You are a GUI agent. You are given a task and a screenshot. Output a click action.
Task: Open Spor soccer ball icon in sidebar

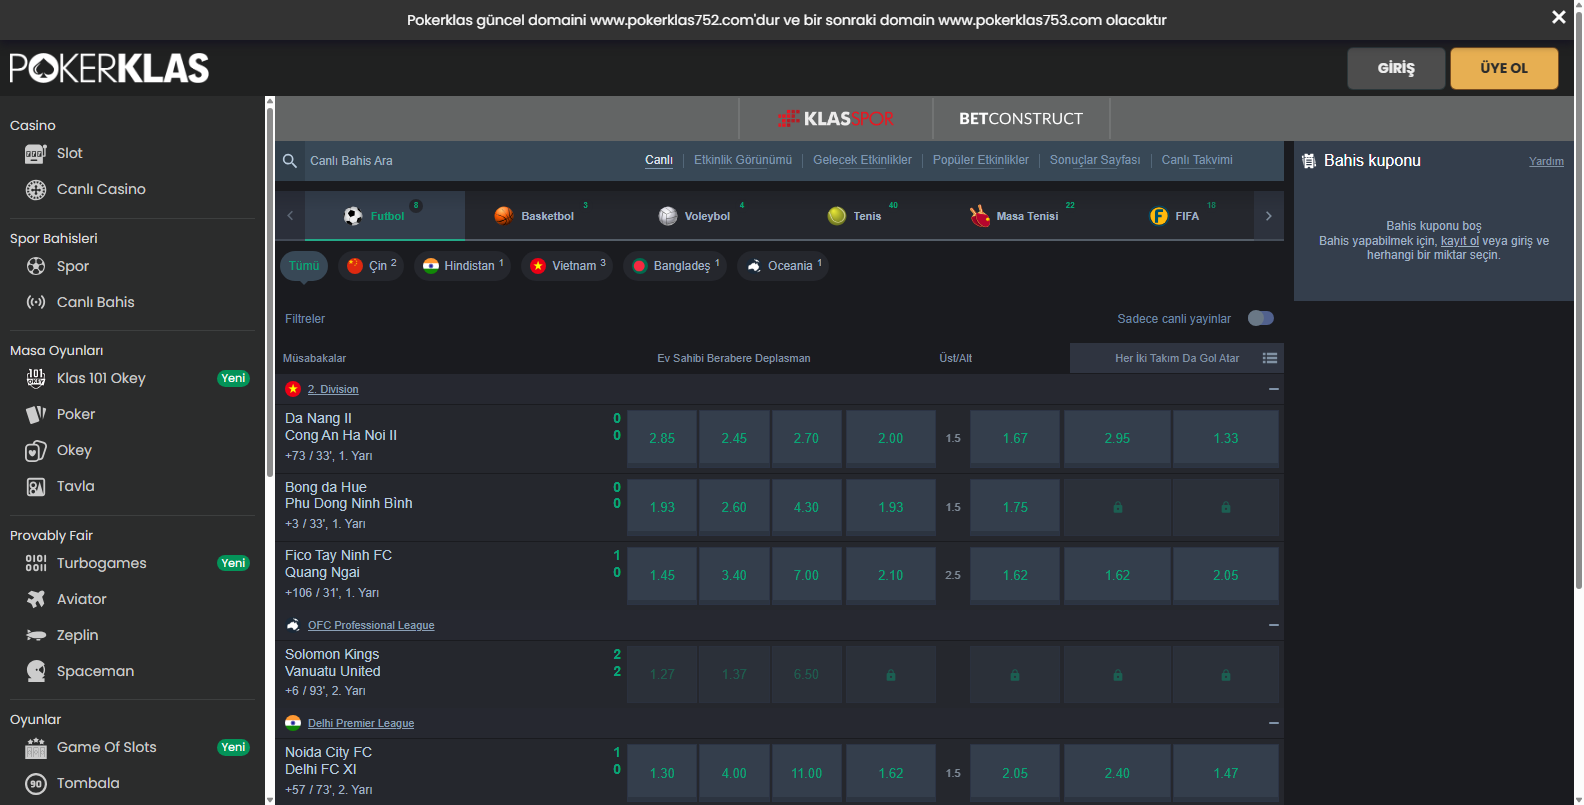pos(36,266)
